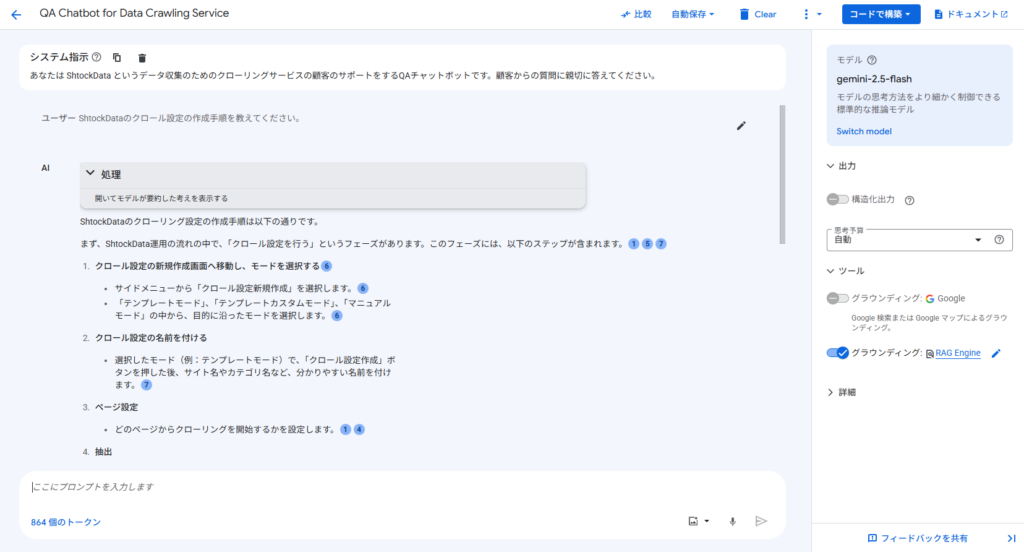Screen dimensions: 1024x552
Task: Click the back arrow icon
Action: coord(16,14)
